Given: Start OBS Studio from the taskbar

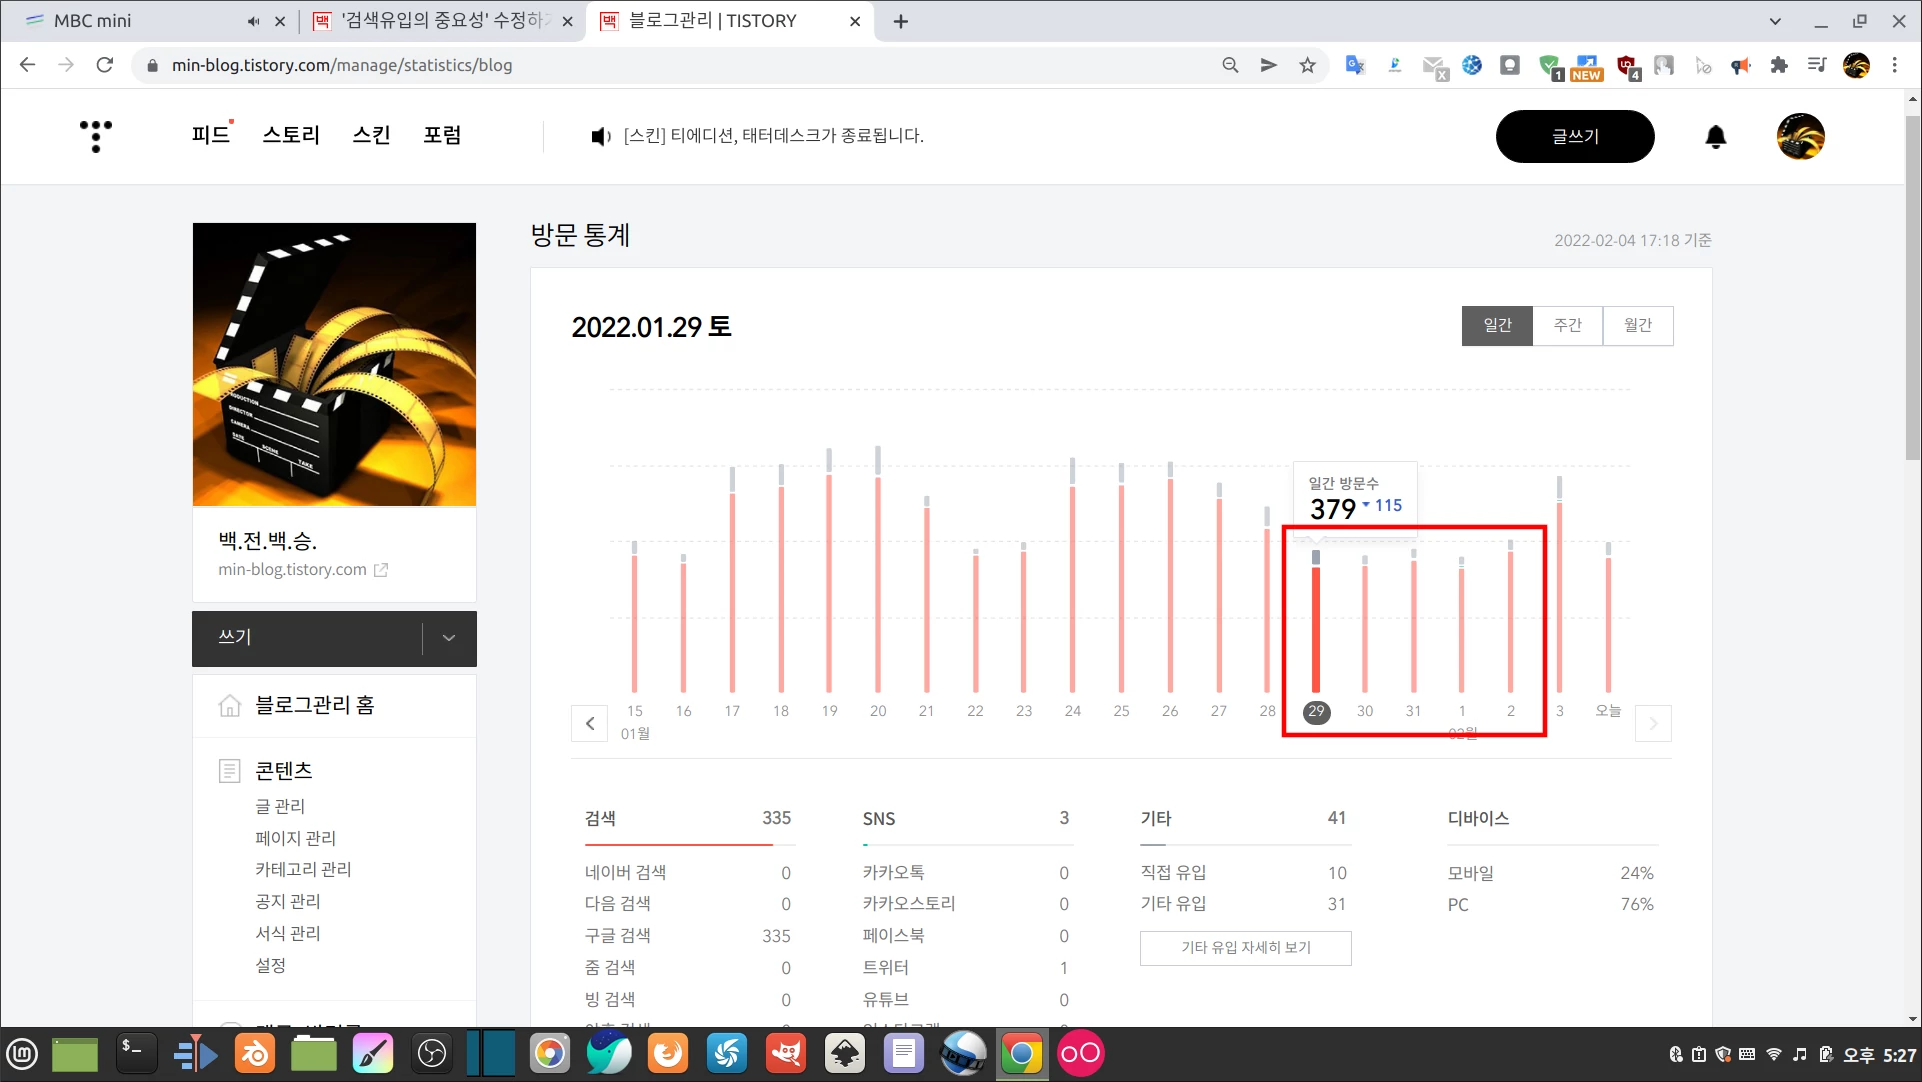Looking at the screenshot, I should (432, 1053).
